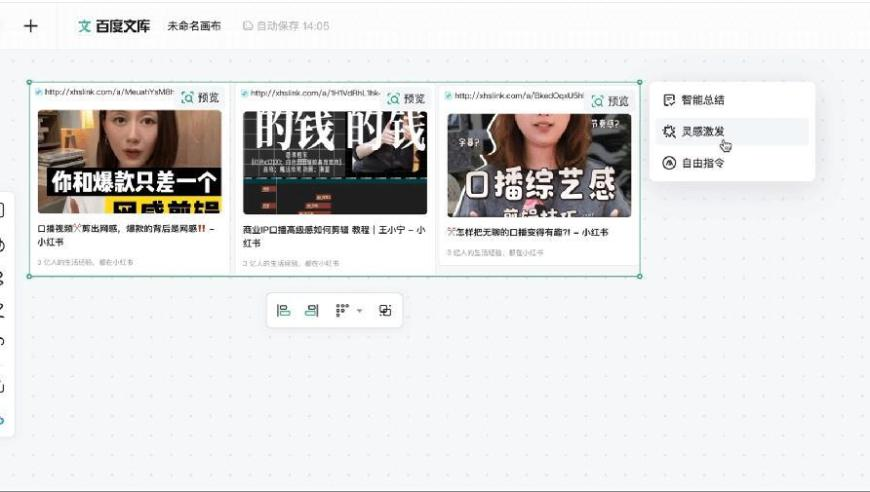Screen dimensions: 870x492
Task: Expand the arrangement dropdown arrow
Action: (x=360, y=311)
